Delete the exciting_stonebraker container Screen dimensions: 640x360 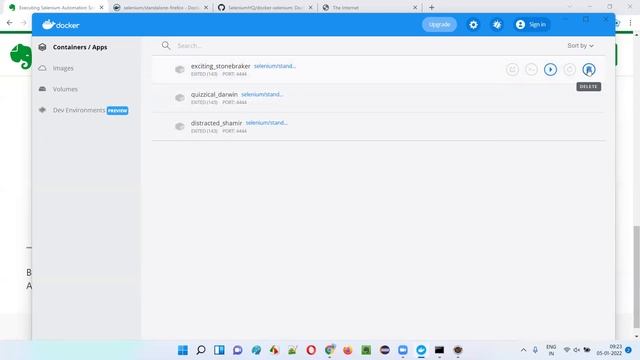tap(589, 69)
